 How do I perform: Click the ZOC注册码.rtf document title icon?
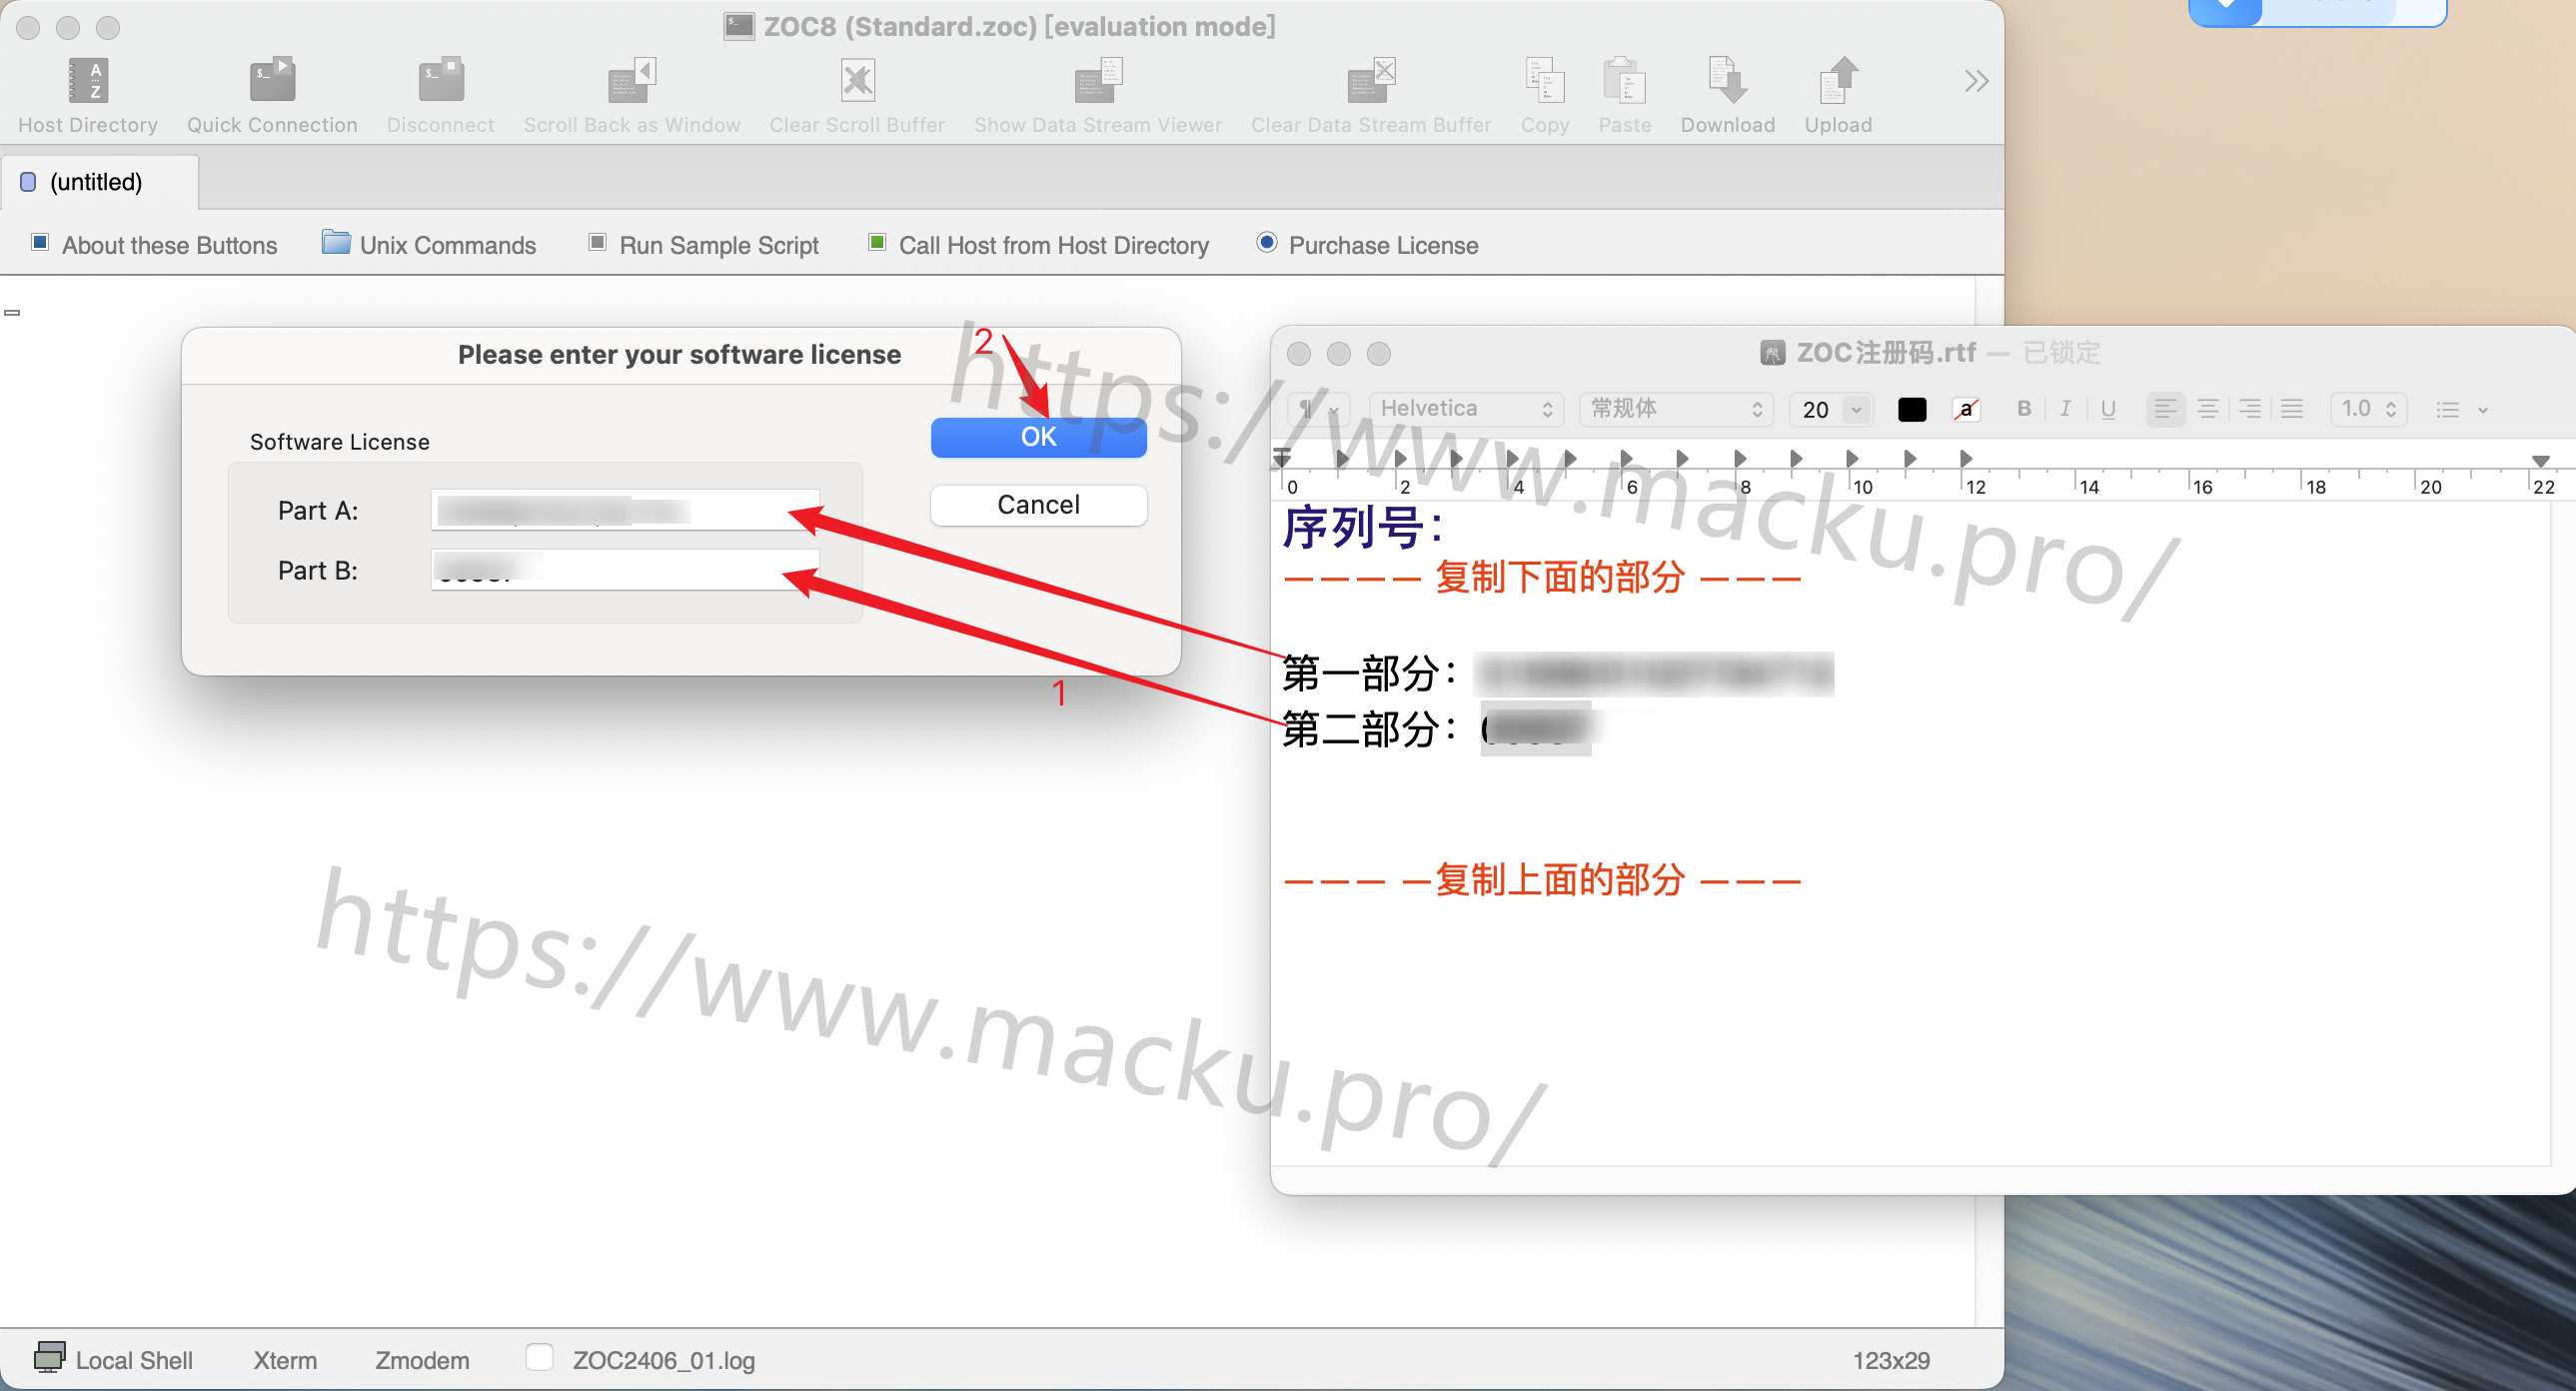click(x=1772, y=353)
